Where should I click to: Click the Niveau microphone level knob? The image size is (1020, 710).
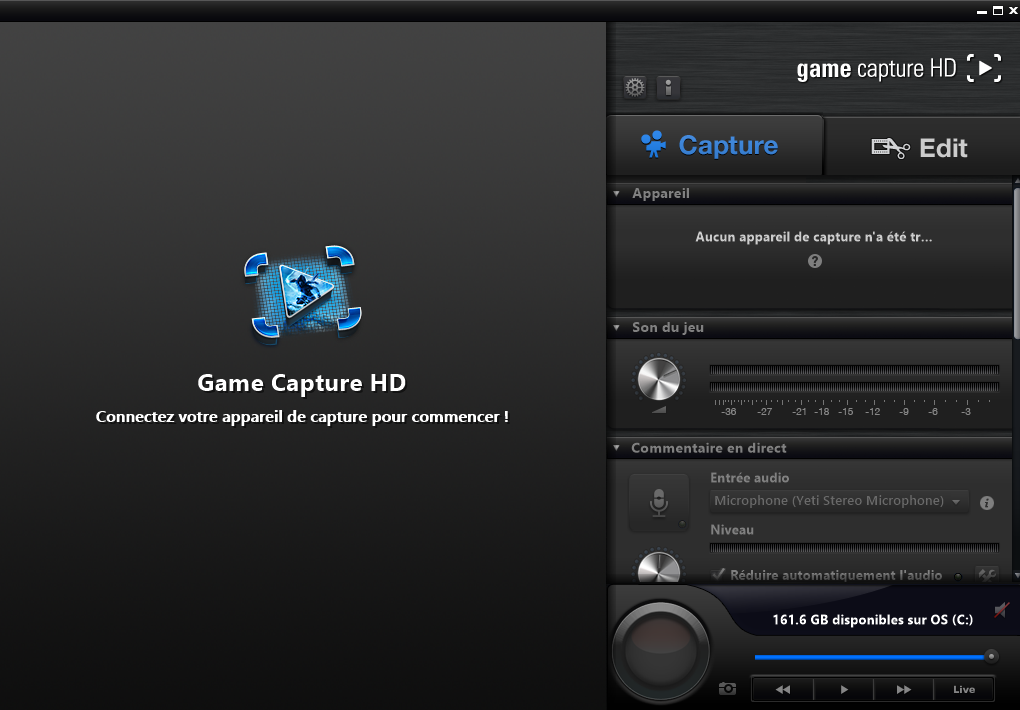click(x=658, y=565)
